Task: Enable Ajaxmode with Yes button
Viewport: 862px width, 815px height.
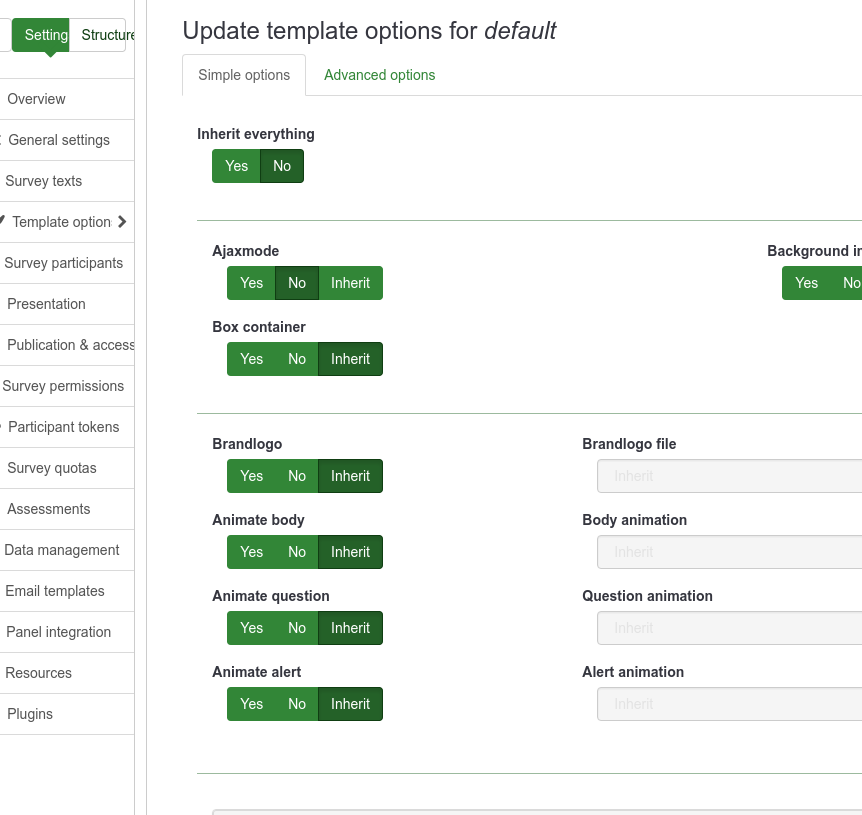Action: pos(251,283)
